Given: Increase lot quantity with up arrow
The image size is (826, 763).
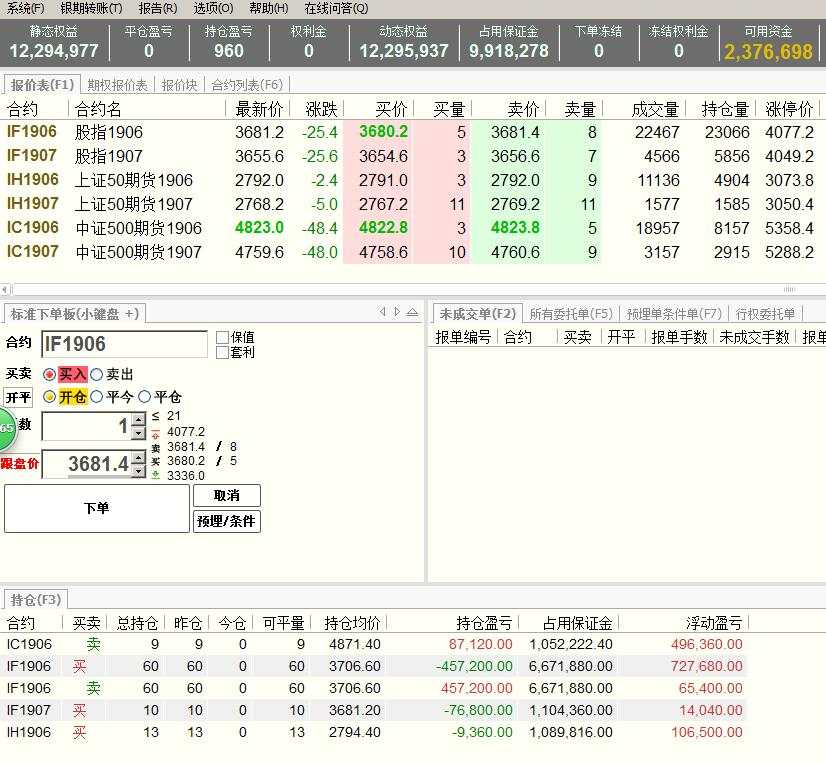Looking at the screenshot, I should [x=138, y=419].
